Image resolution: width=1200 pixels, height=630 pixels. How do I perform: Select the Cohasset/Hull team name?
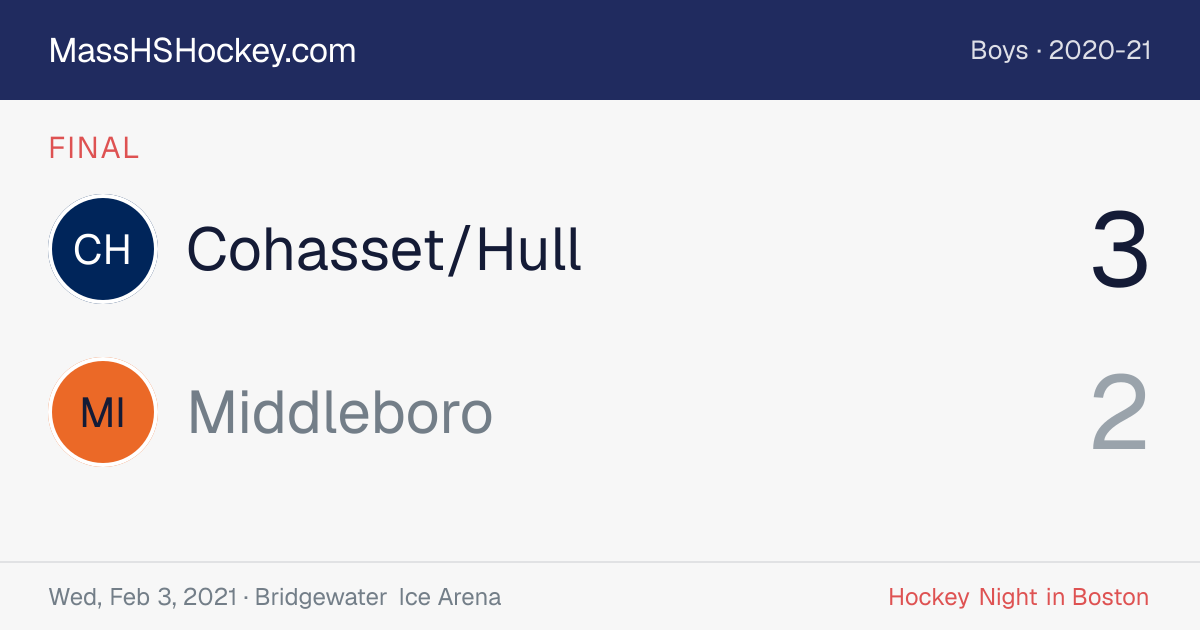point(384,249)
